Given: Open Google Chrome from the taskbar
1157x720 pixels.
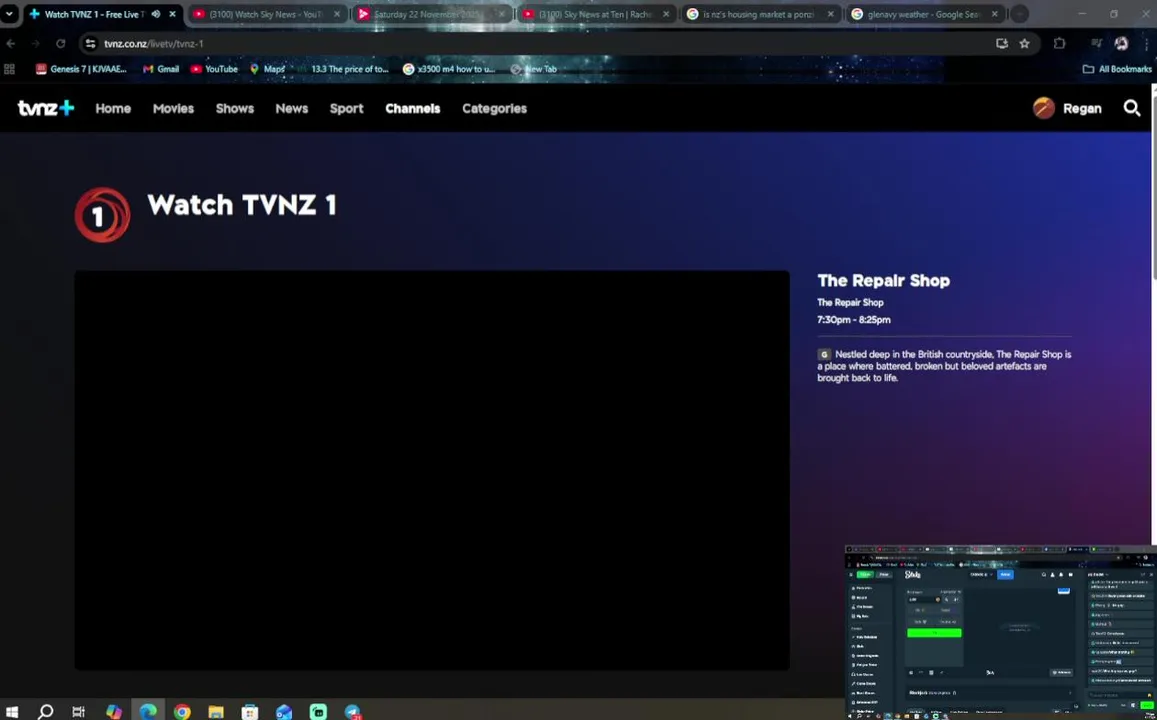Looking at the screenshot, I should [182, 712].
